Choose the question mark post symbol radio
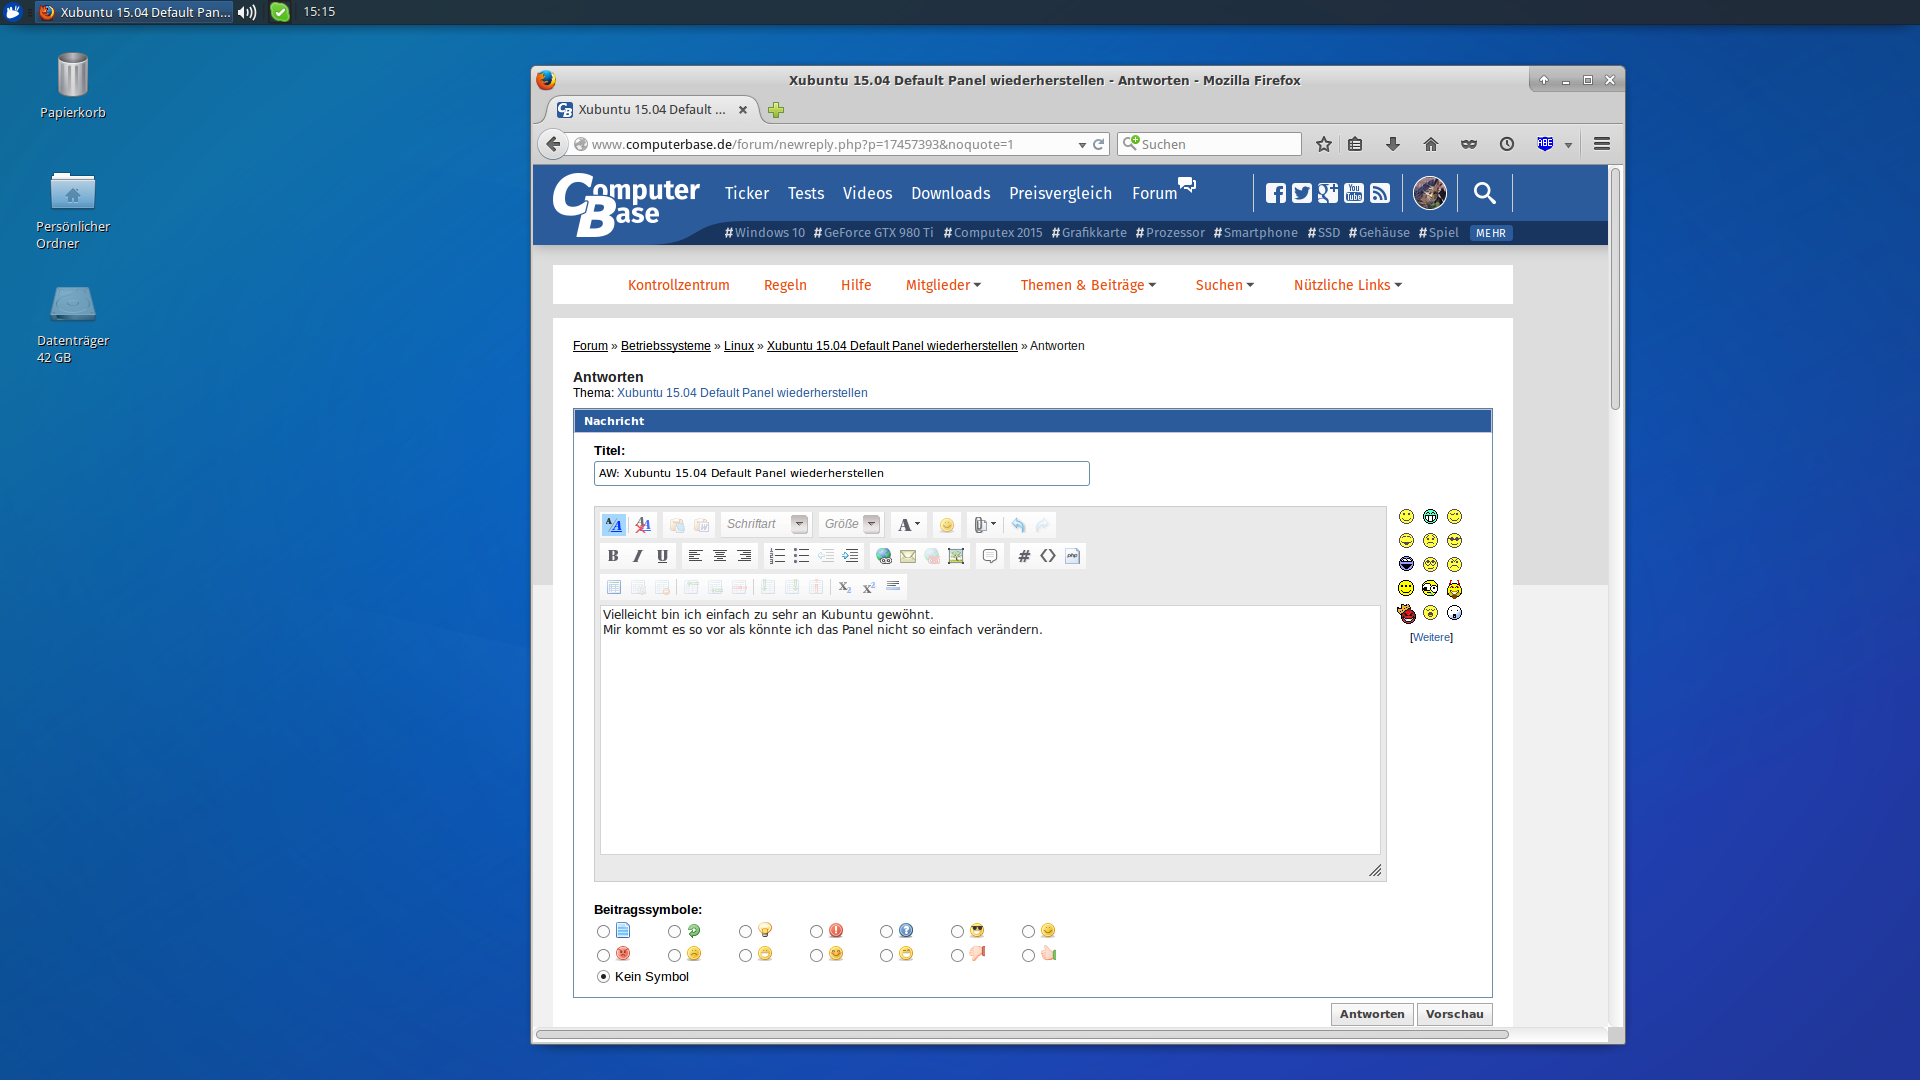Viewport: 1920px width, 1080px height. click(x=886, y=932)
